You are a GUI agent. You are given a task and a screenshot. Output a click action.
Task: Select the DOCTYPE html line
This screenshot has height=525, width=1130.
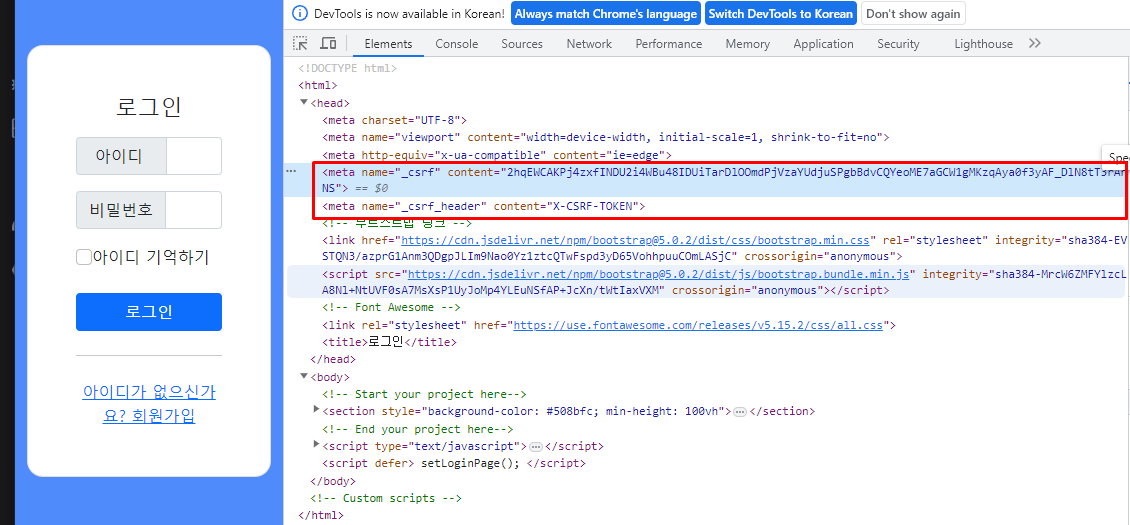click(x=348, y=69)
